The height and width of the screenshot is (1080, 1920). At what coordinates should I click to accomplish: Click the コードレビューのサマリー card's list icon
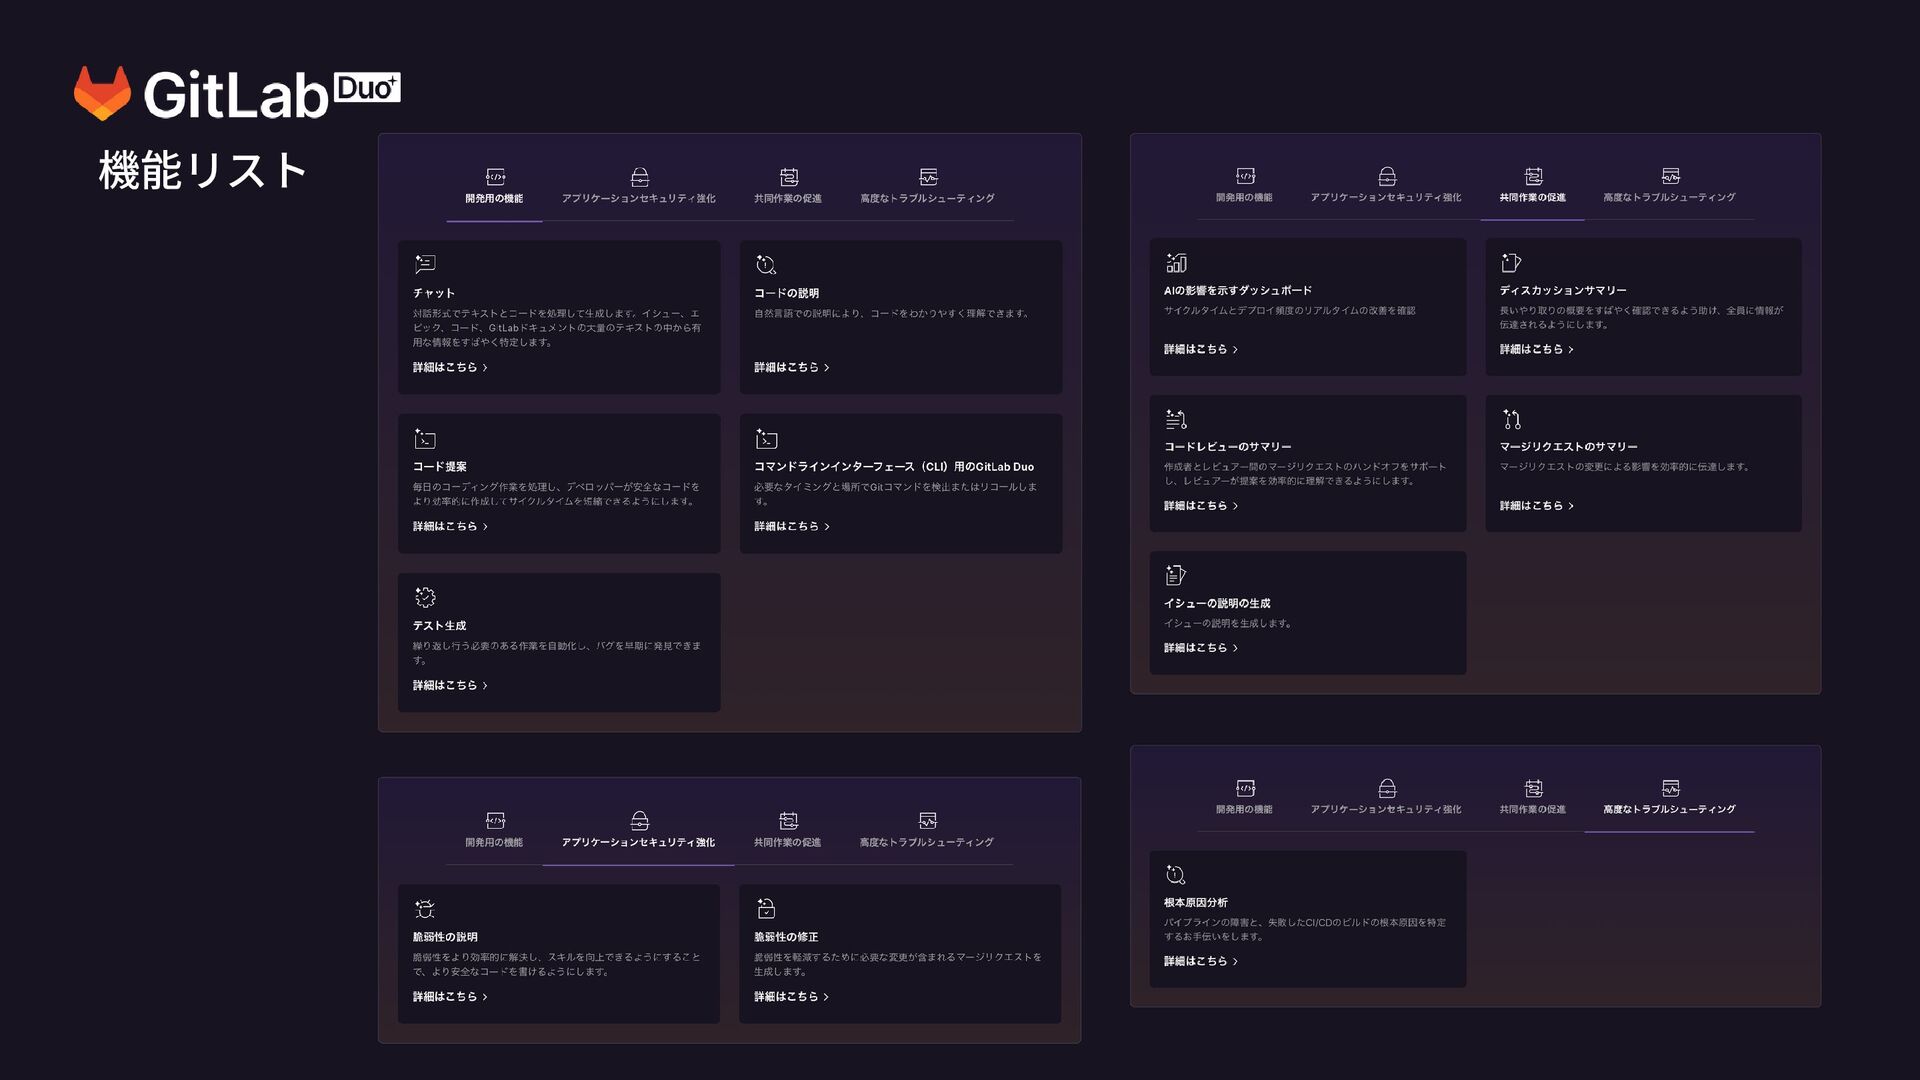[x=1176, y=419]
